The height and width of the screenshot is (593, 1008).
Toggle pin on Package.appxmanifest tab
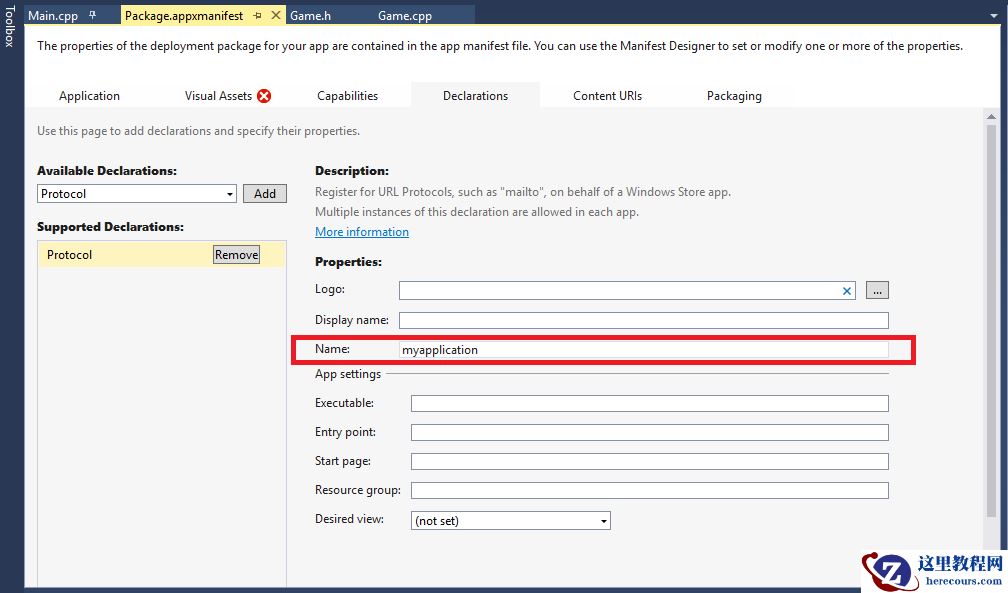point(258,16)
